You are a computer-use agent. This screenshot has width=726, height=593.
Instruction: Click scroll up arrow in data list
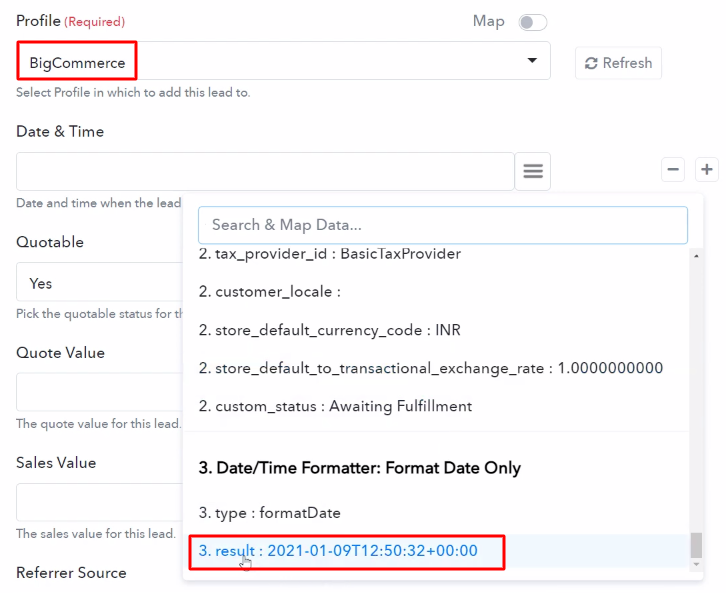[x=696, y=256]
